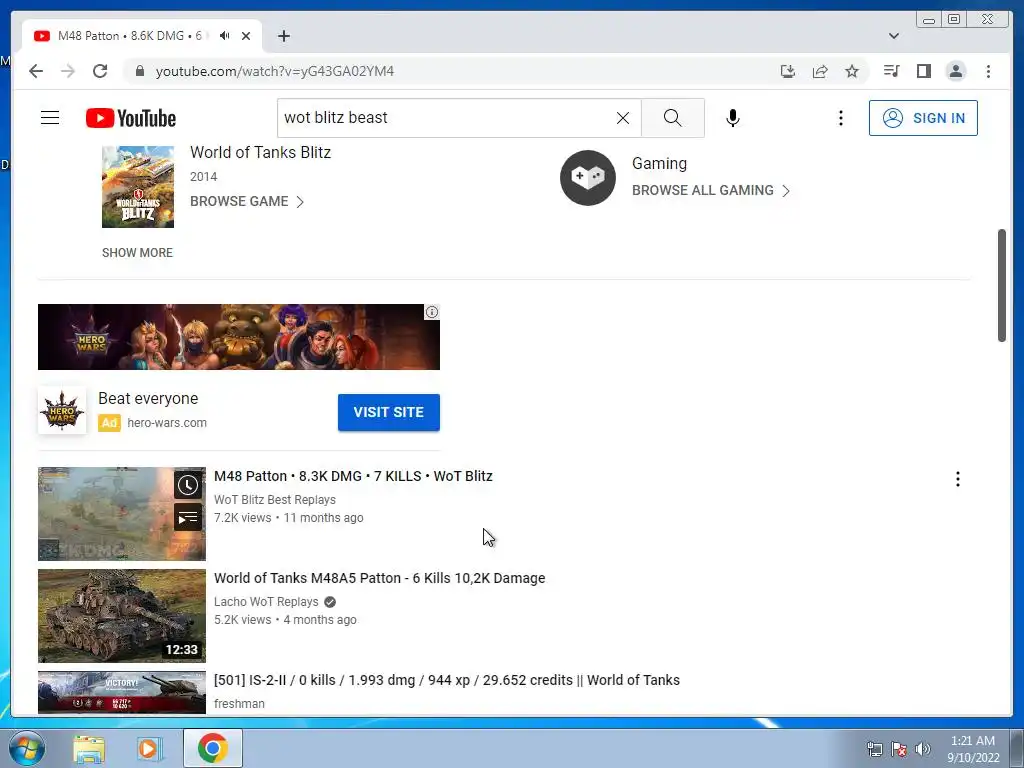The image size is (1024, 768).
Task: Reload the YouTube page
Action: point(100,71)
